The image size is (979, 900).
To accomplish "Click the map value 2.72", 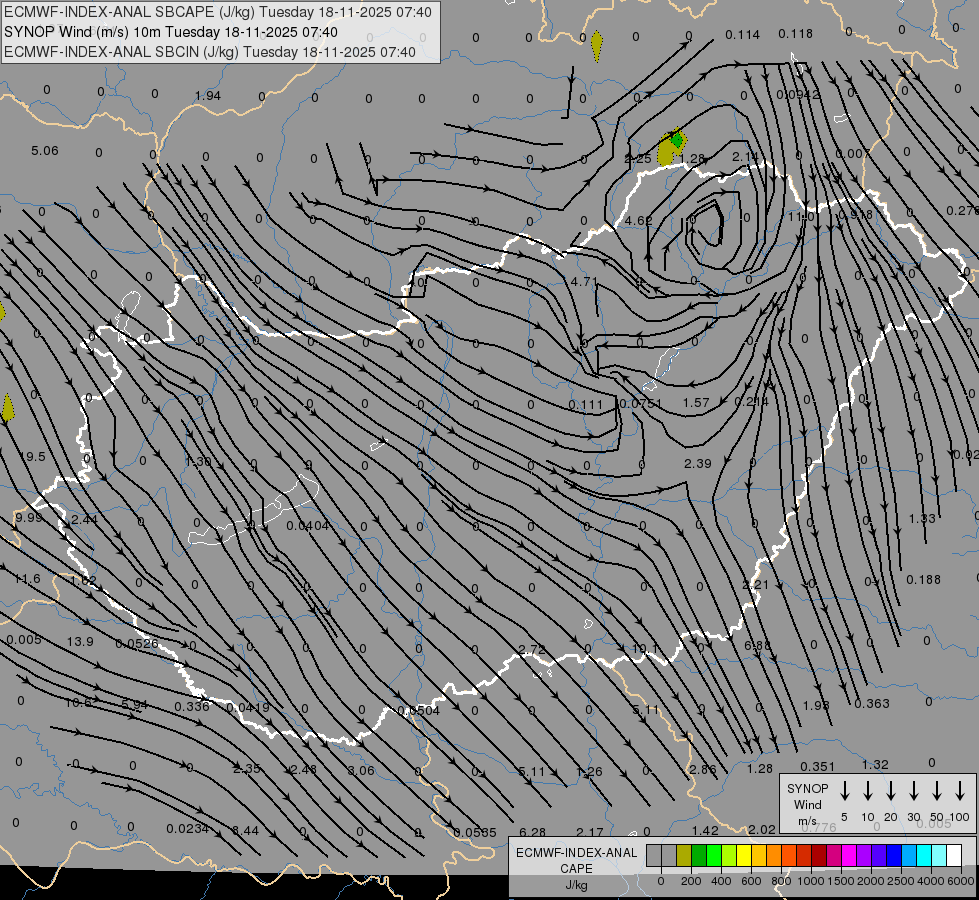I will [532, 650].
